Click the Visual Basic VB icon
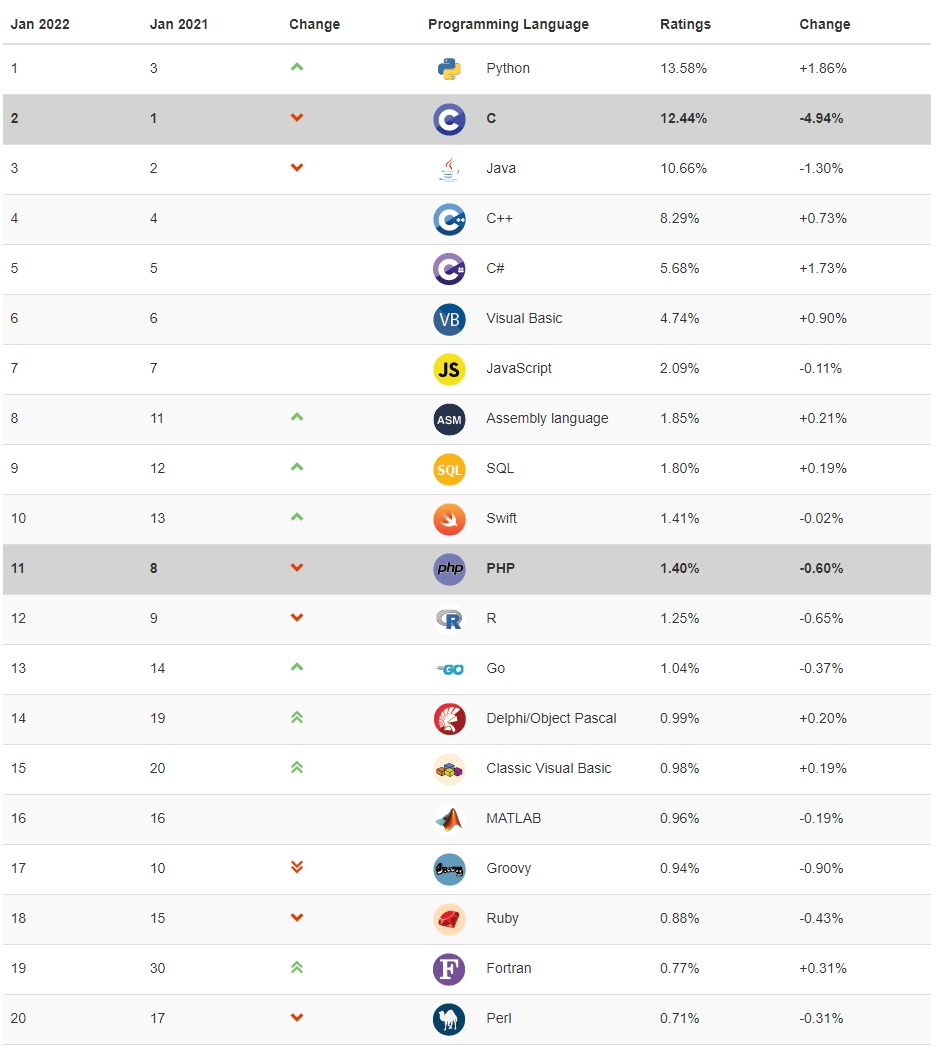This screenshot has width=947, height=1059. [449, 319]
